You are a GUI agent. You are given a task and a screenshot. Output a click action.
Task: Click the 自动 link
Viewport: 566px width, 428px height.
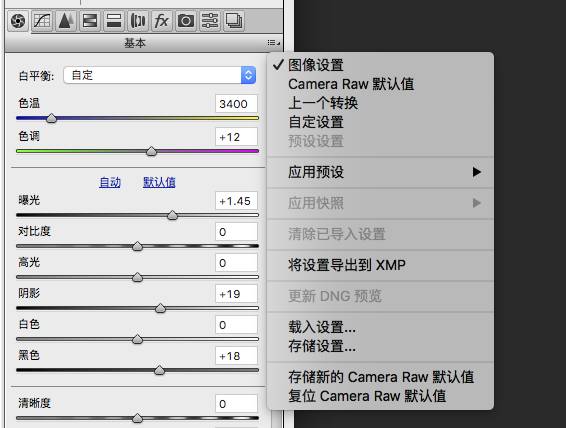110,182
